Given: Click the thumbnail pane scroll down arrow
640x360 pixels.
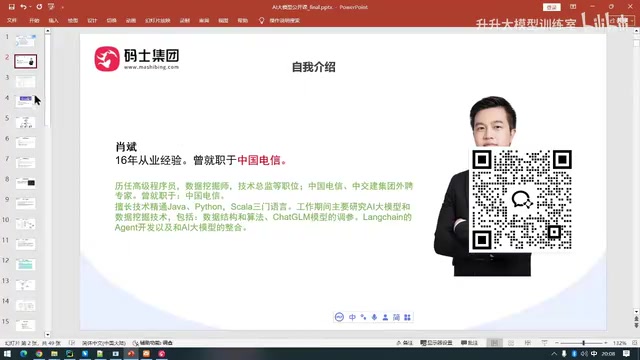Looking at the screenshot, I should pyautogui.click(x=48, y=335).
